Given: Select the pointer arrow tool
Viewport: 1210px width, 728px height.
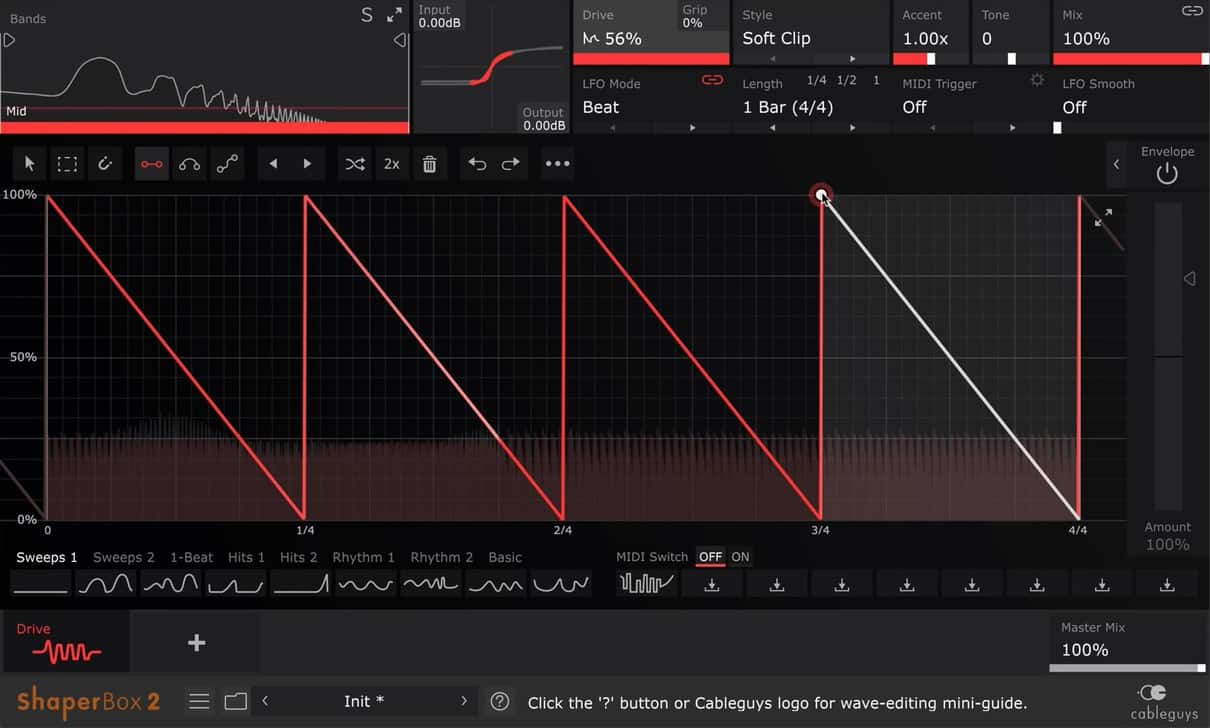Looking at the screenshot, I should [x=29, y=164].
